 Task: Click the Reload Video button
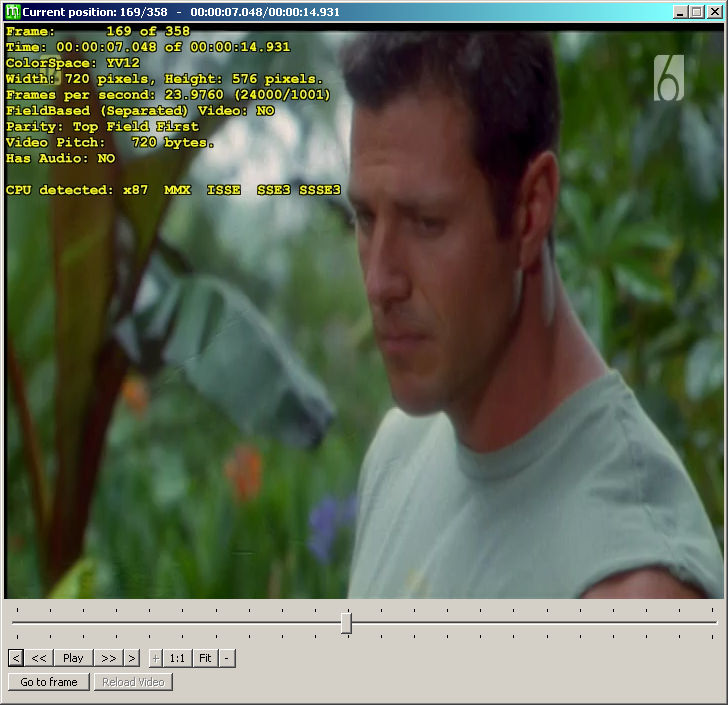point(133,682)
